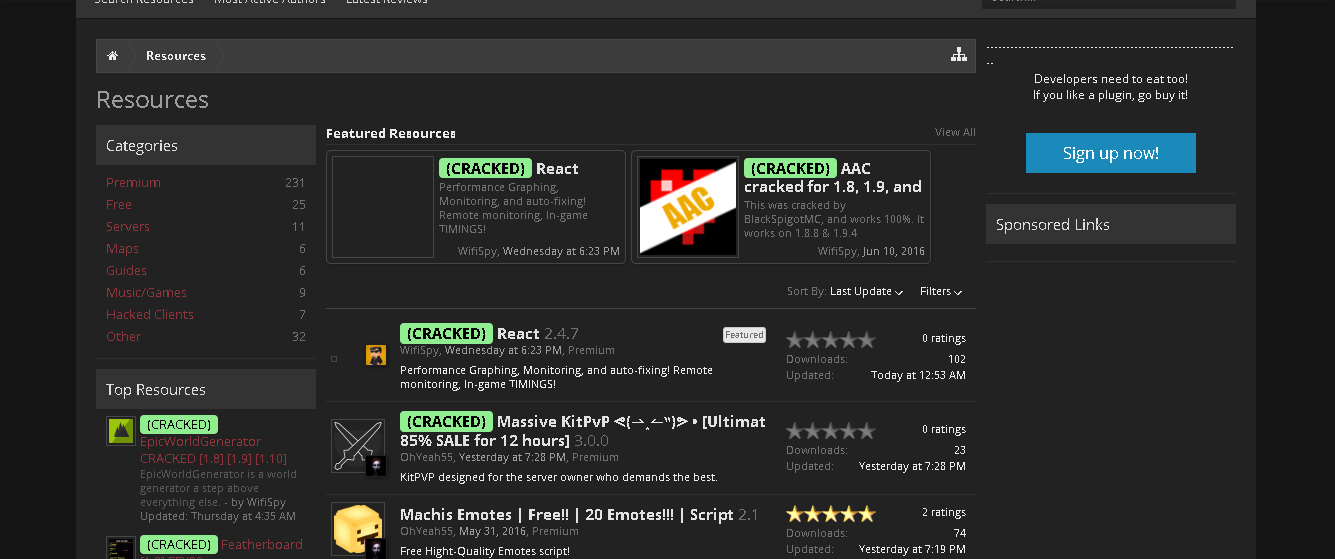Image resolution: width=1335 pixels, height=559 pixels.
Task: Open the crossed swords Massive KitPvP icon
Action: pyautogui.click(x=358, y=446)
